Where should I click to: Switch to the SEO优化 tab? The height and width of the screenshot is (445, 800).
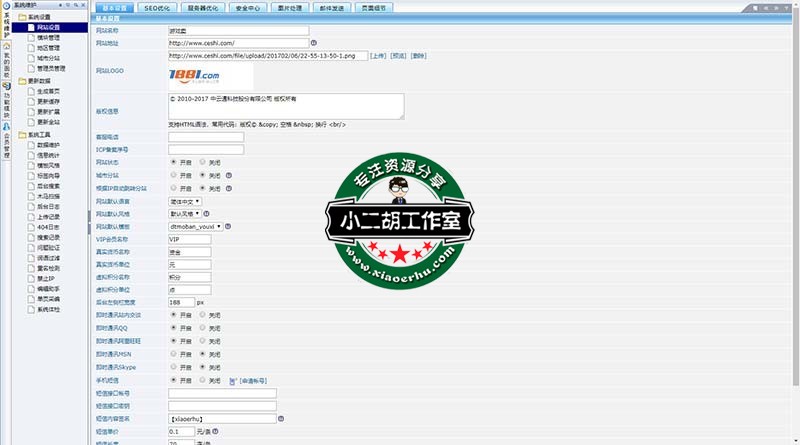pos(158,7)
